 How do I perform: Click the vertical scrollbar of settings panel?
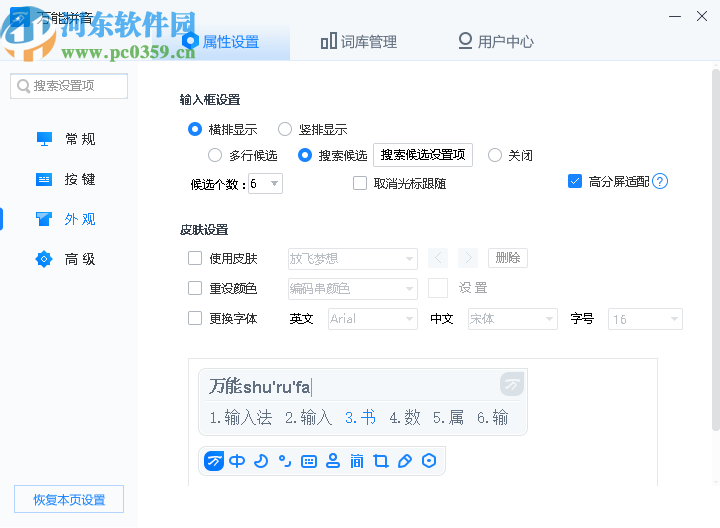pyautogui.click(x=715, y=250)
